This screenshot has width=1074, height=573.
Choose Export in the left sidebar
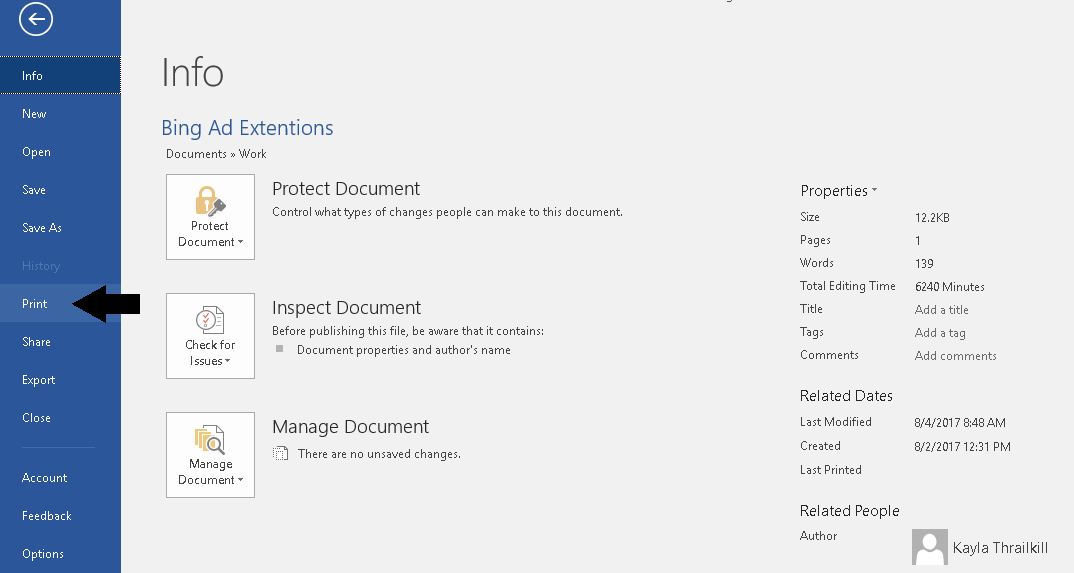[x=39, y=380]
